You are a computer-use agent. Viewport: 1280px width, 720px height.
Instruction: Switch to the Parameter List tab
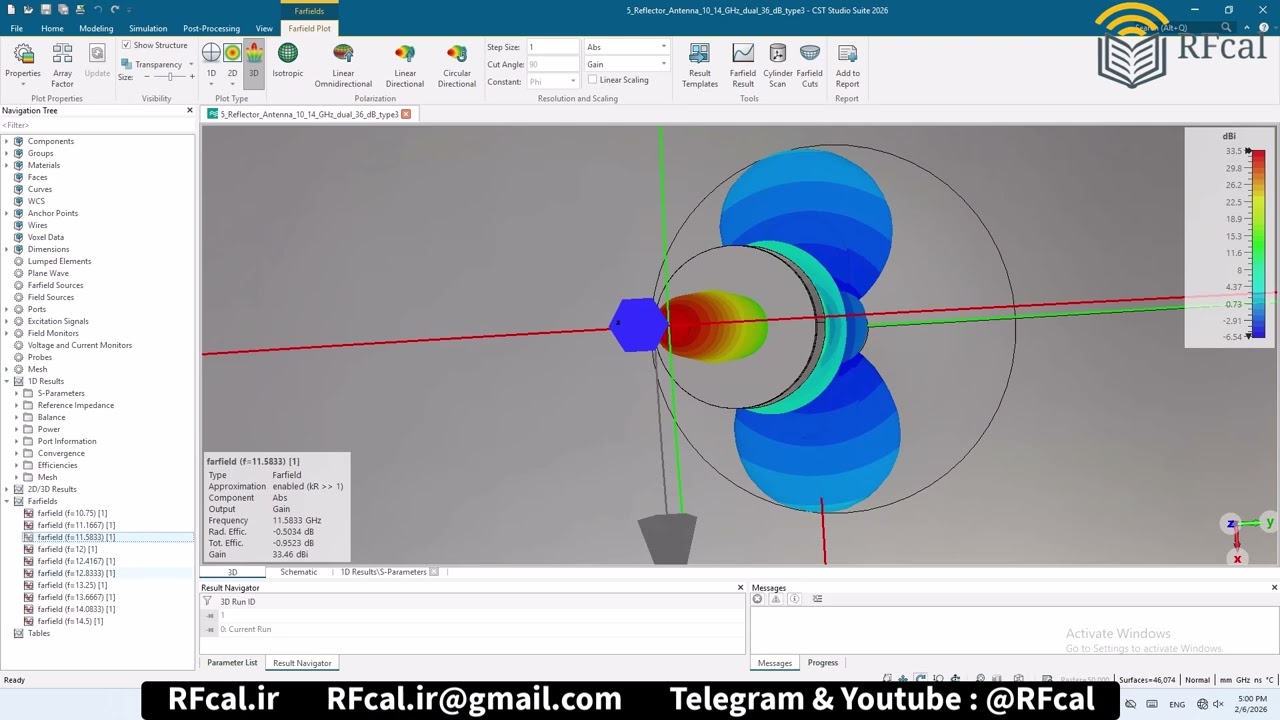click(x=232, y=663)
